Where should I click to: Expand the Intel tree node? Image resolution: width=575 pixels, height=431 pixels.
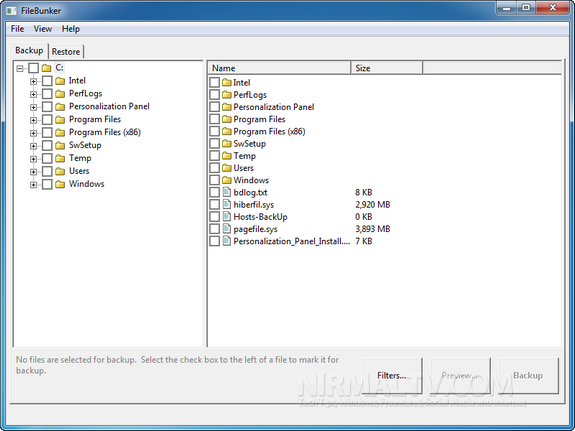[33, 81]
